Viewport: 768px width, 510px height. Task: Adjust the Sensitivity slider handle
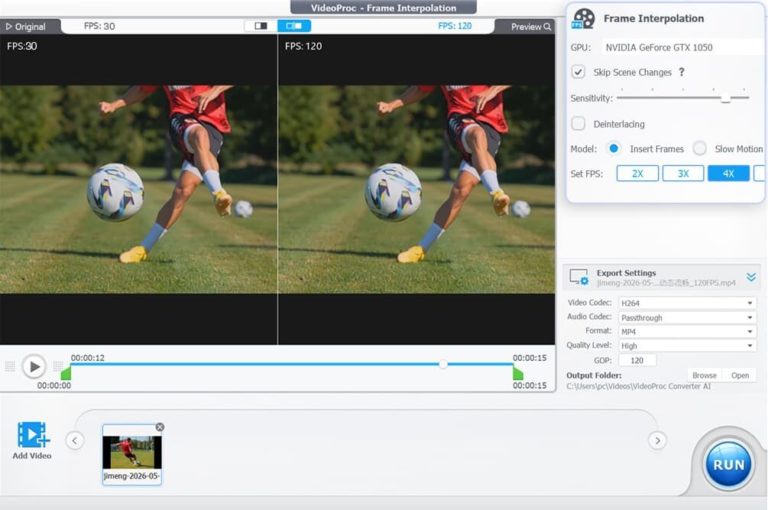(726, 98)
